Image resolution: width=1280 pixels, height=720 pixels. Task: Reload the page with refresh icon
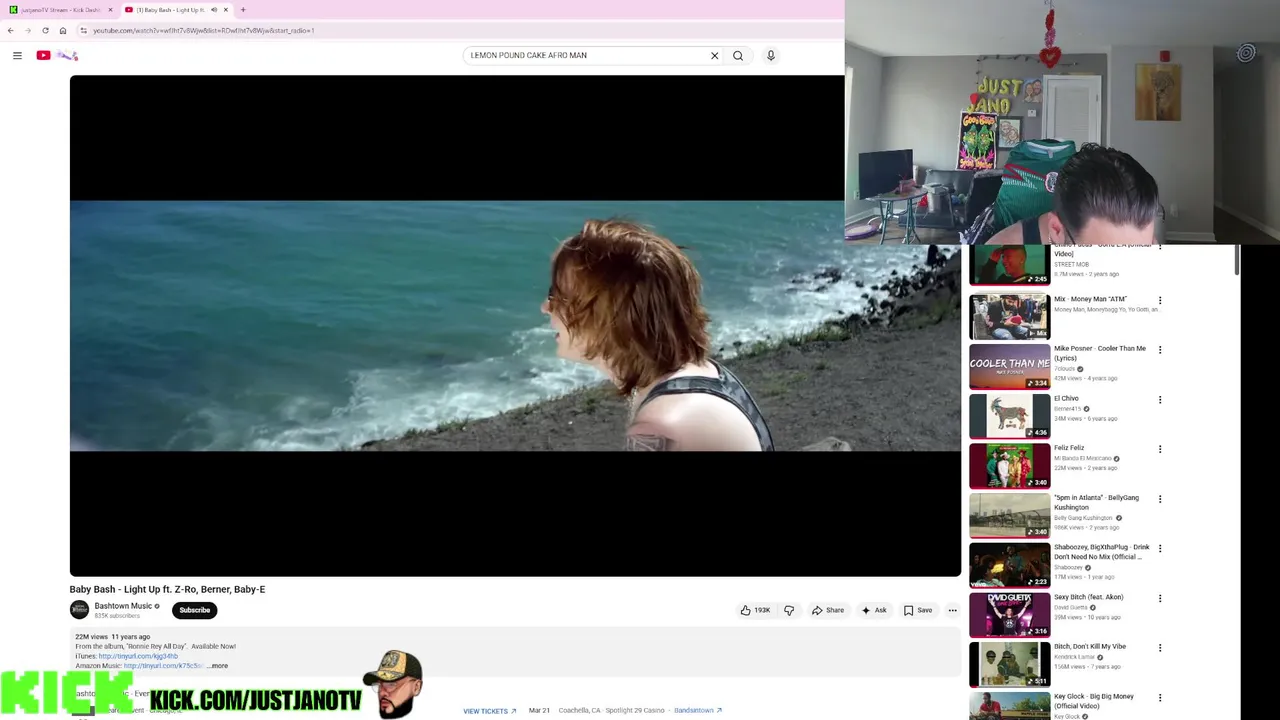45,30
